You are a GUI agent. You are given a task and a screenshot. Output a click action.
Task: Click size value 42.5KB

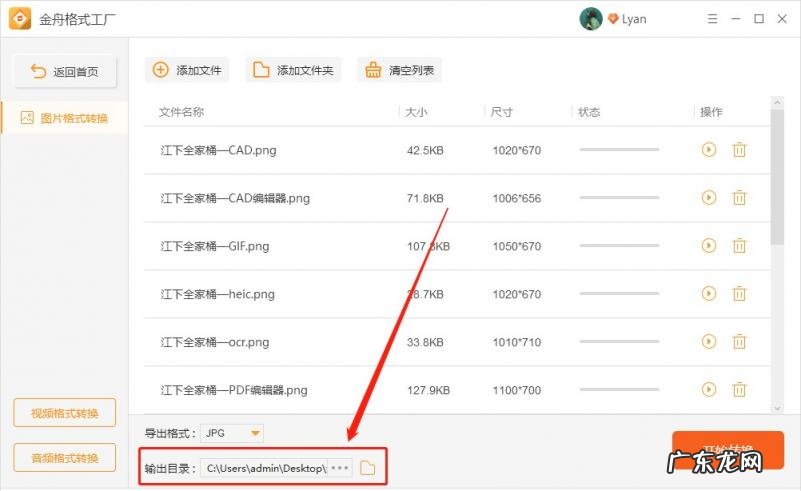tap(425, 150)
